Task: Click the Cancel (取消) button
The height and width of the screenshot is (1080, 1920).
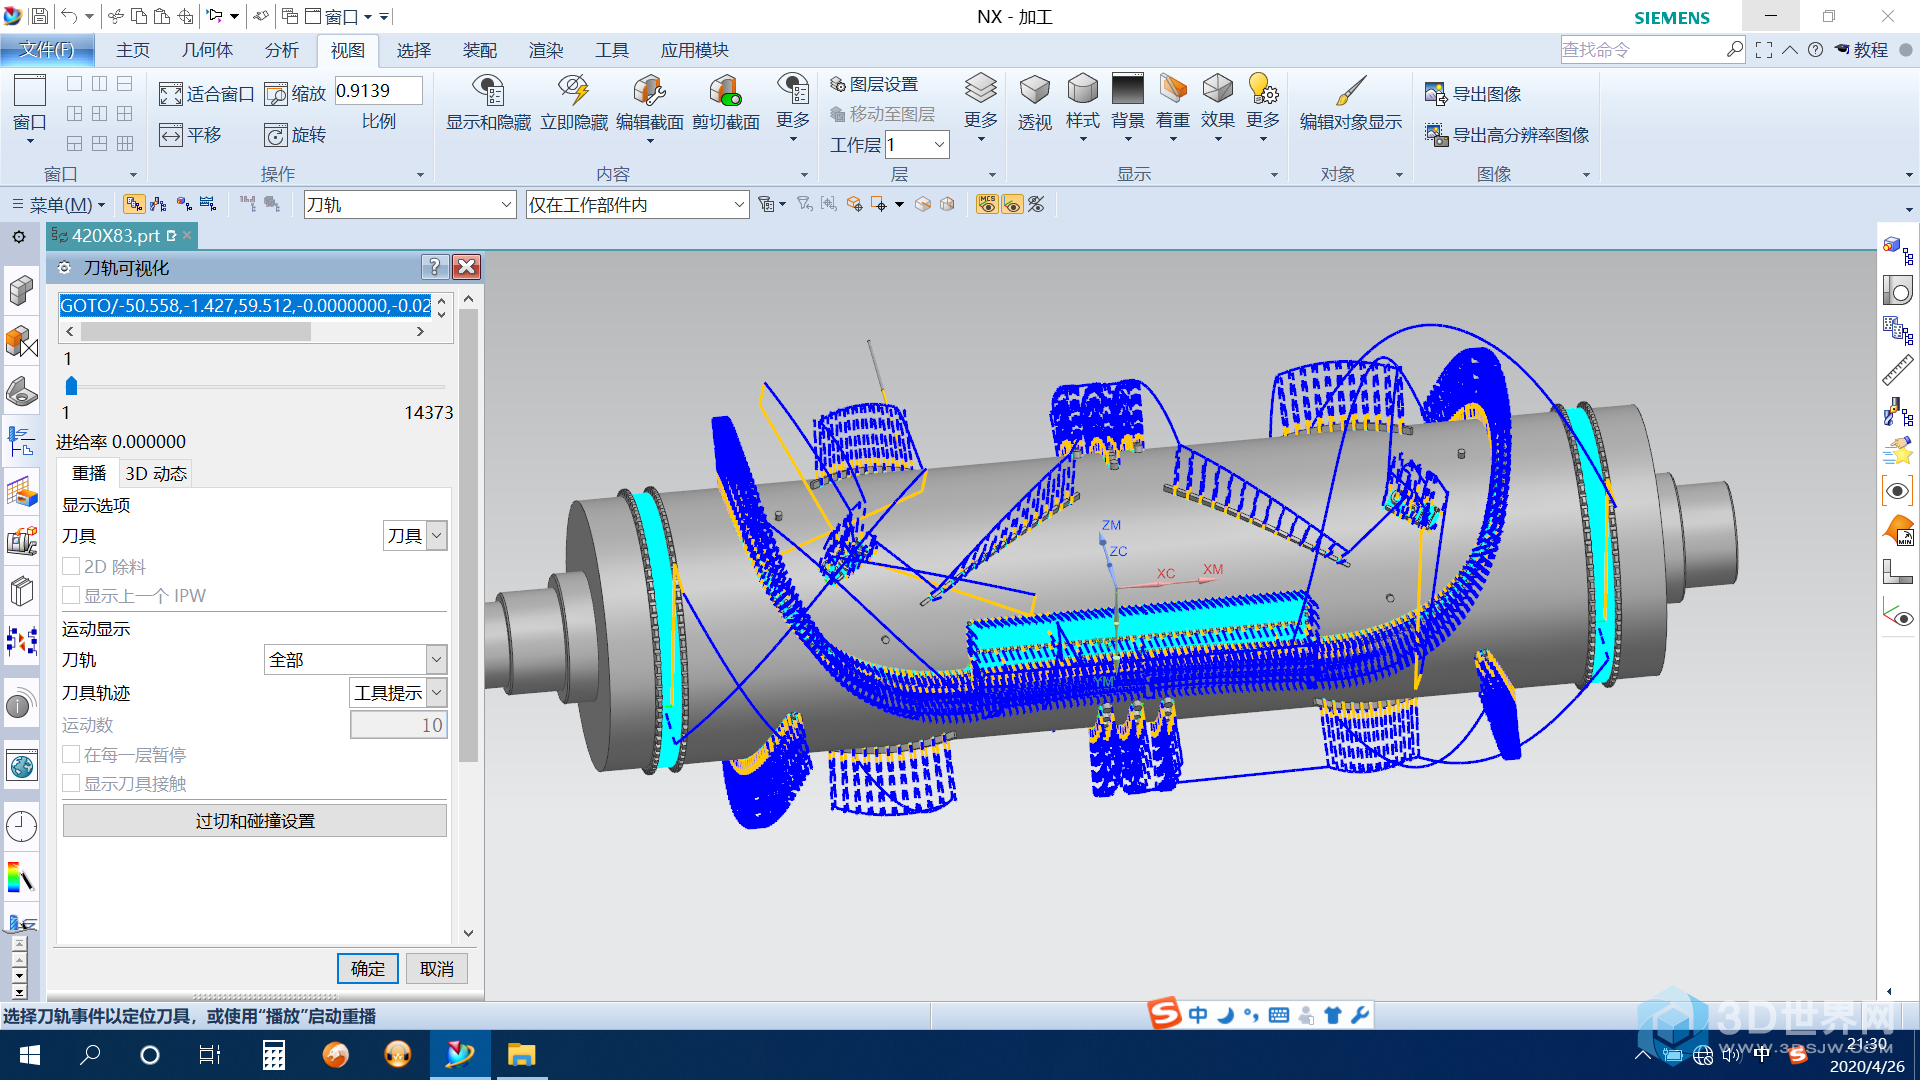Action: coord(437,968)
